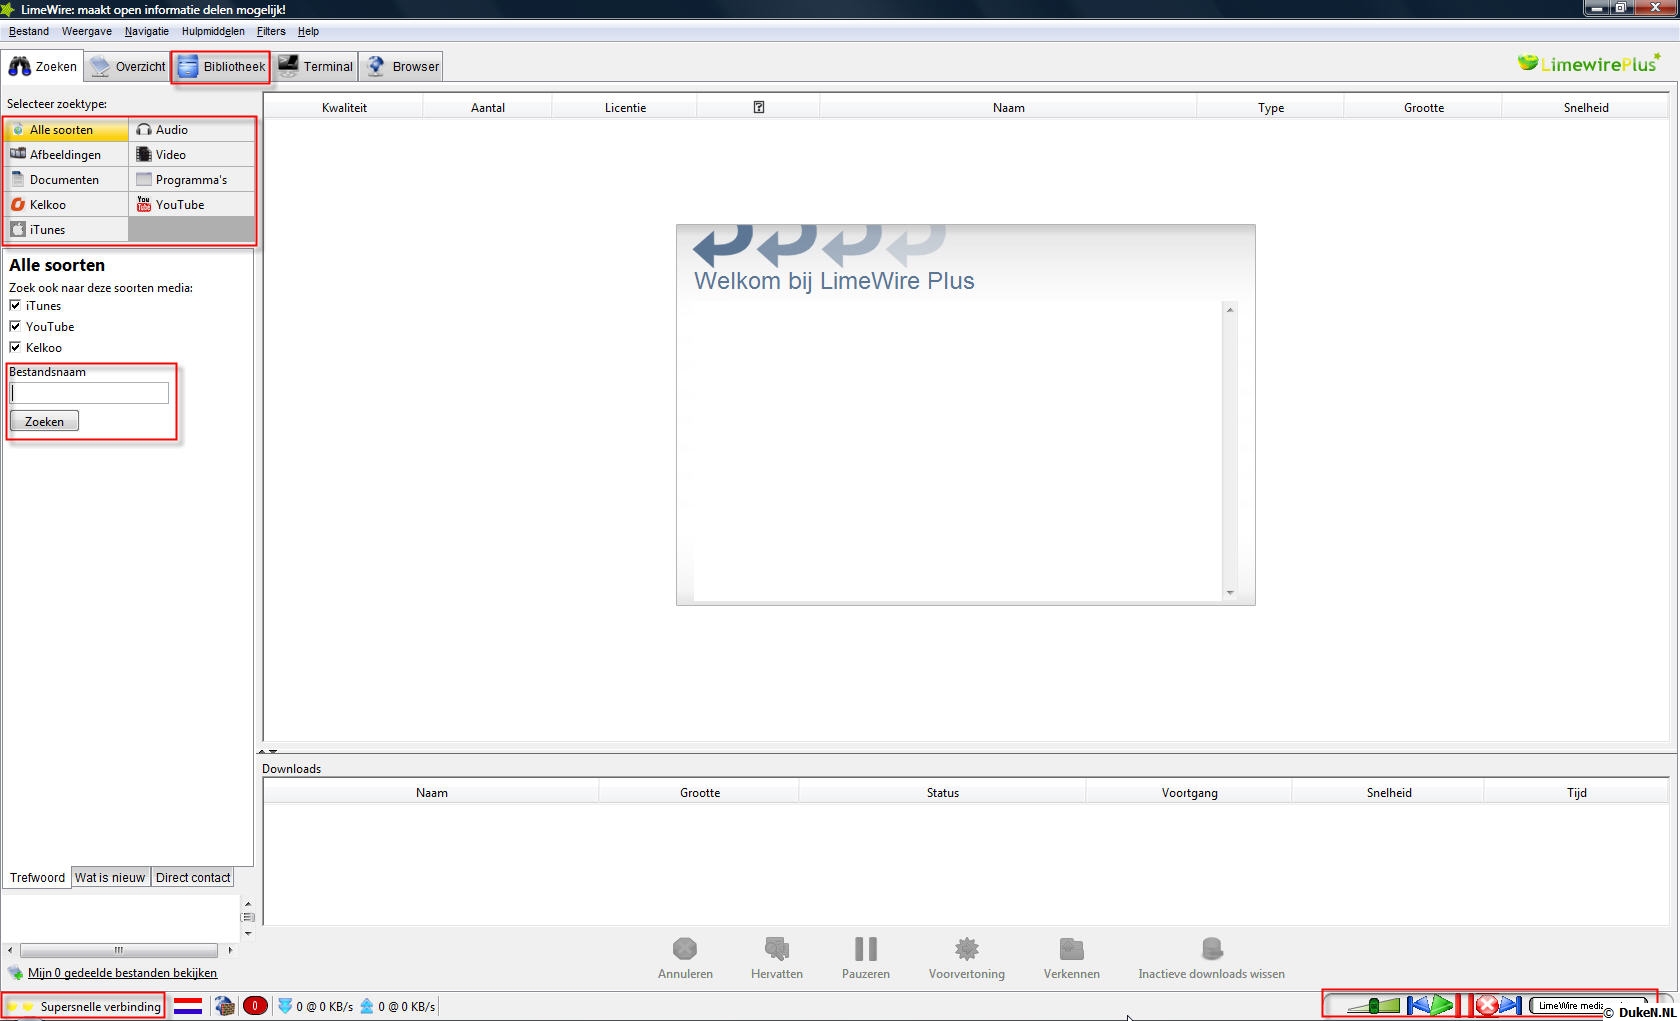The width and height of the screenshot is (1680, 1021).
Task: Click the connection quality indicator dots
Action: click(21, 1007)
